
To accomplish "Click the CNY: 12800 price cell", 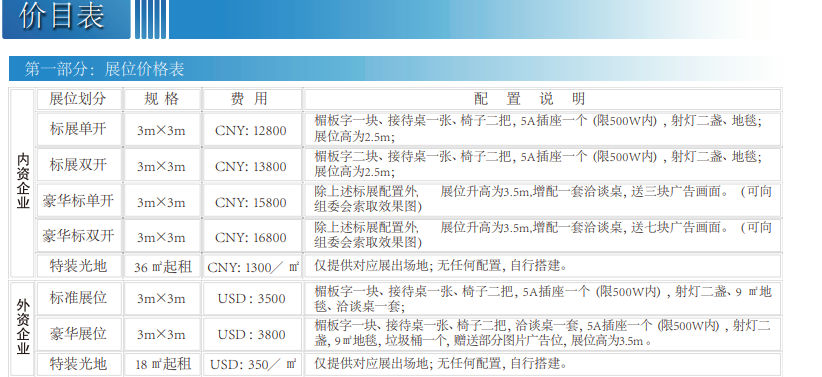I will coord(252,129).
